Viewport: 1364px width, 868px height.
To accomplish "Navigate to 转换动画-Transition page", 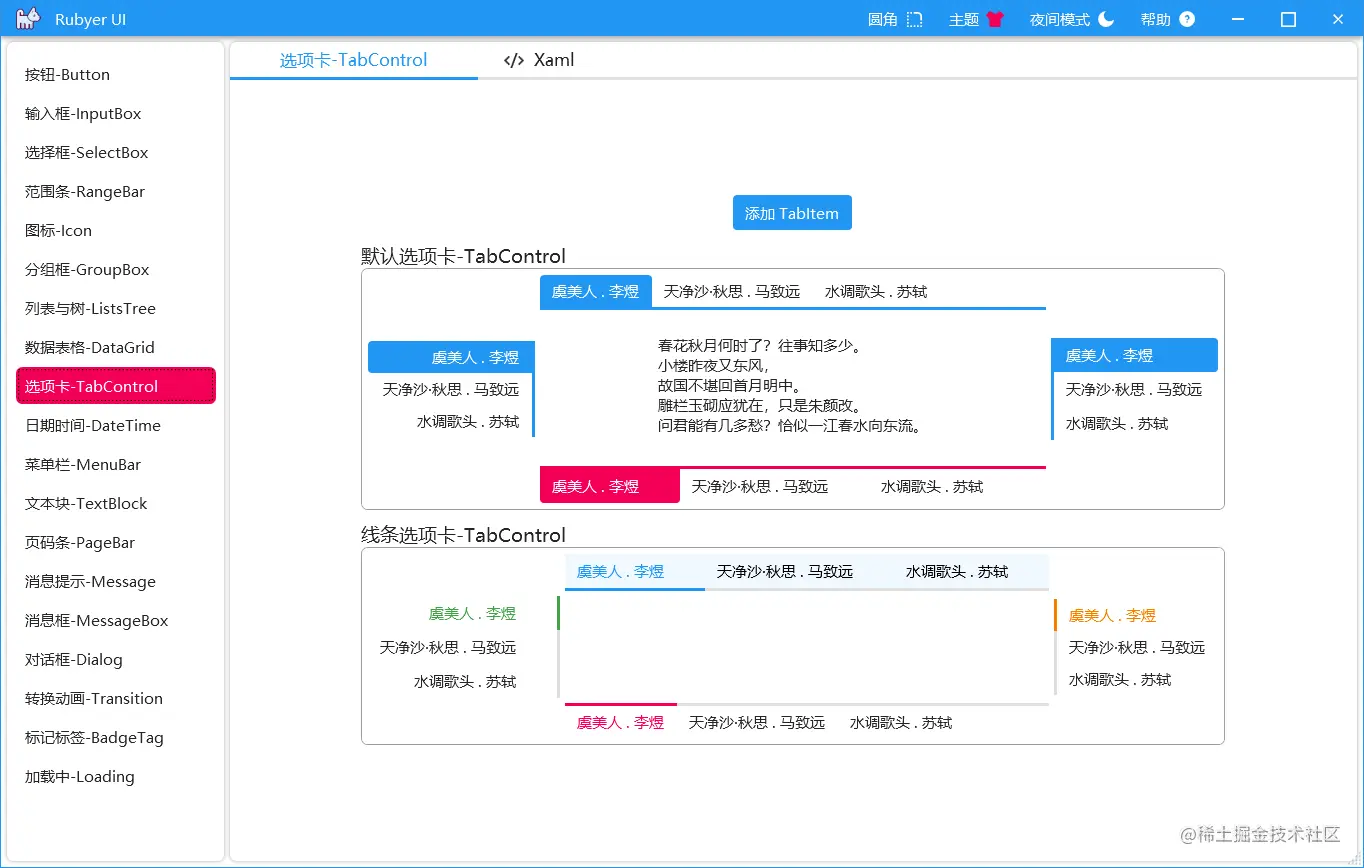I will tap(94, 698).
